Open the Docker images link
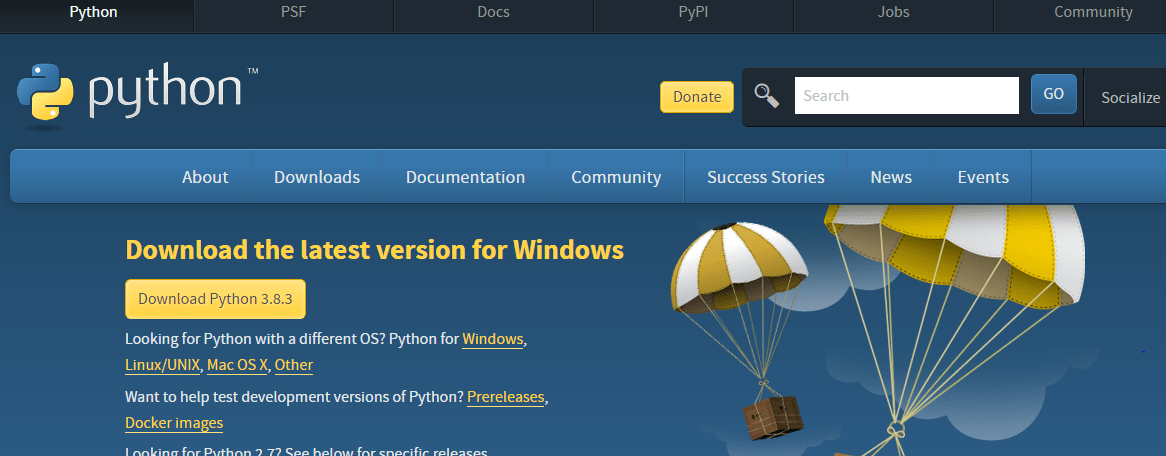 pos(174,423)
